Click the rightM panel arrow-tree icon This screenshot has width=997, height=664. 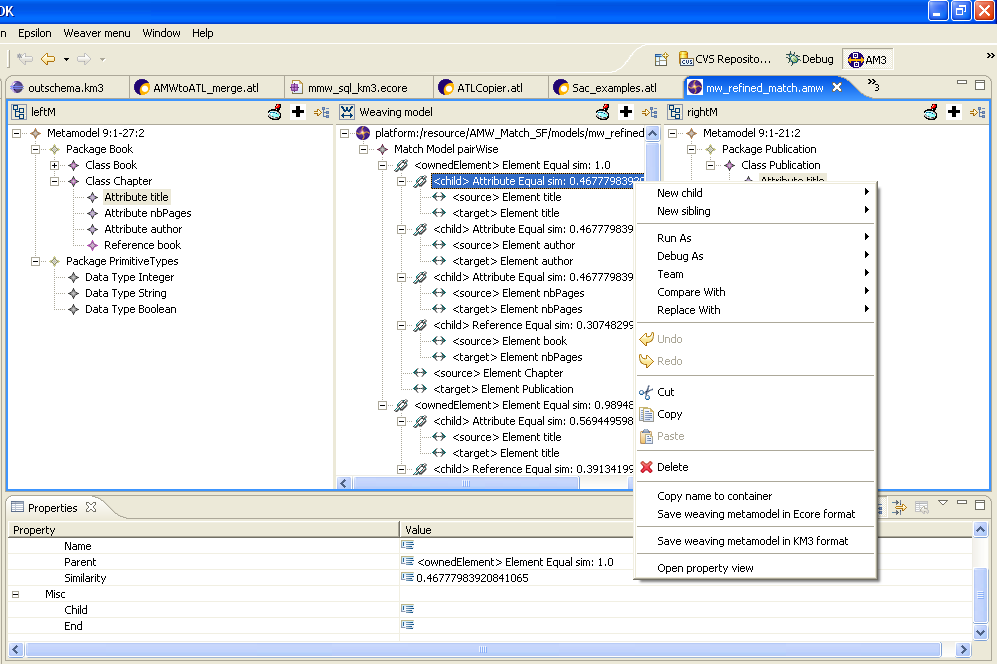pos(978,113)
